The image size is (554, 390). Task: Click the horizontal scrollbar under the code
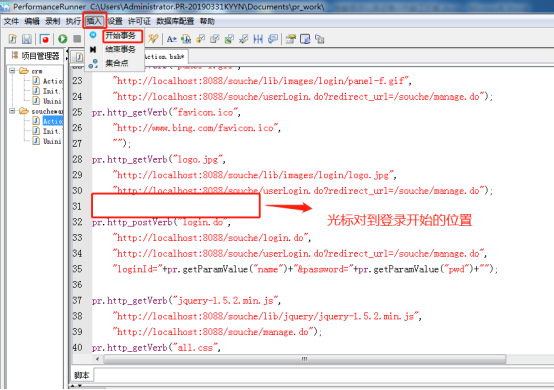click(304, 359)
